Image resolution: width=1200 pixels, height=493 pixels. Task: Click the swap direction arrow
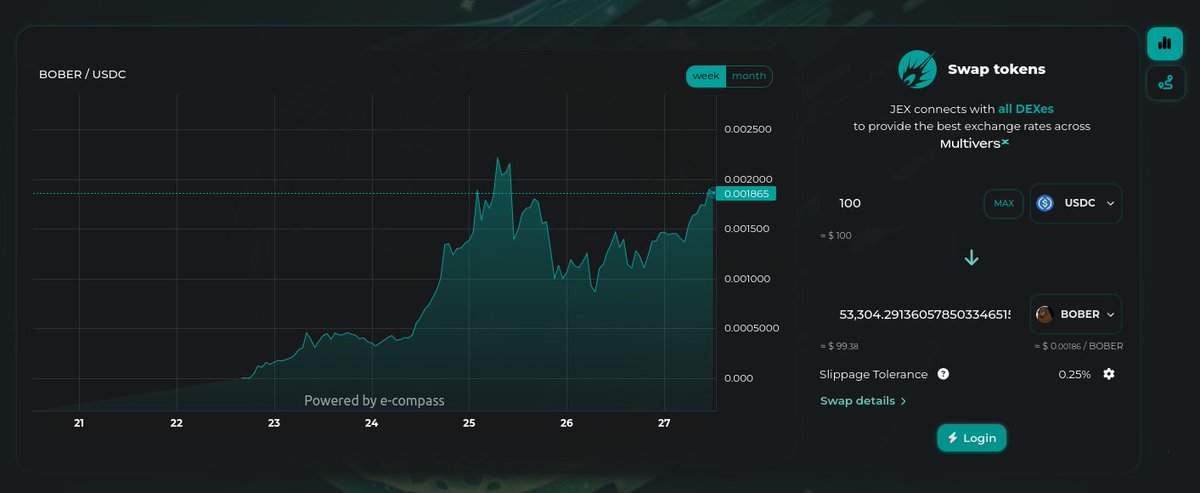971,258
